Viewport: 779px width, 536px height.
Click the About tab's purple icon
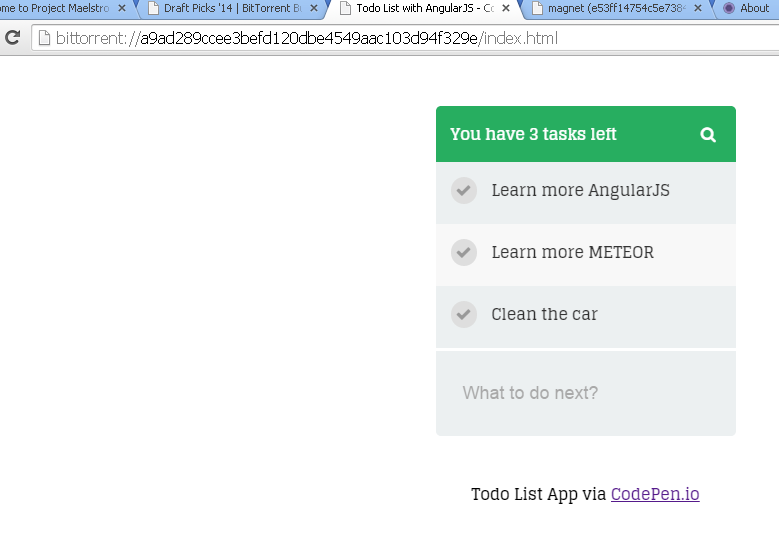pos(729,8)
